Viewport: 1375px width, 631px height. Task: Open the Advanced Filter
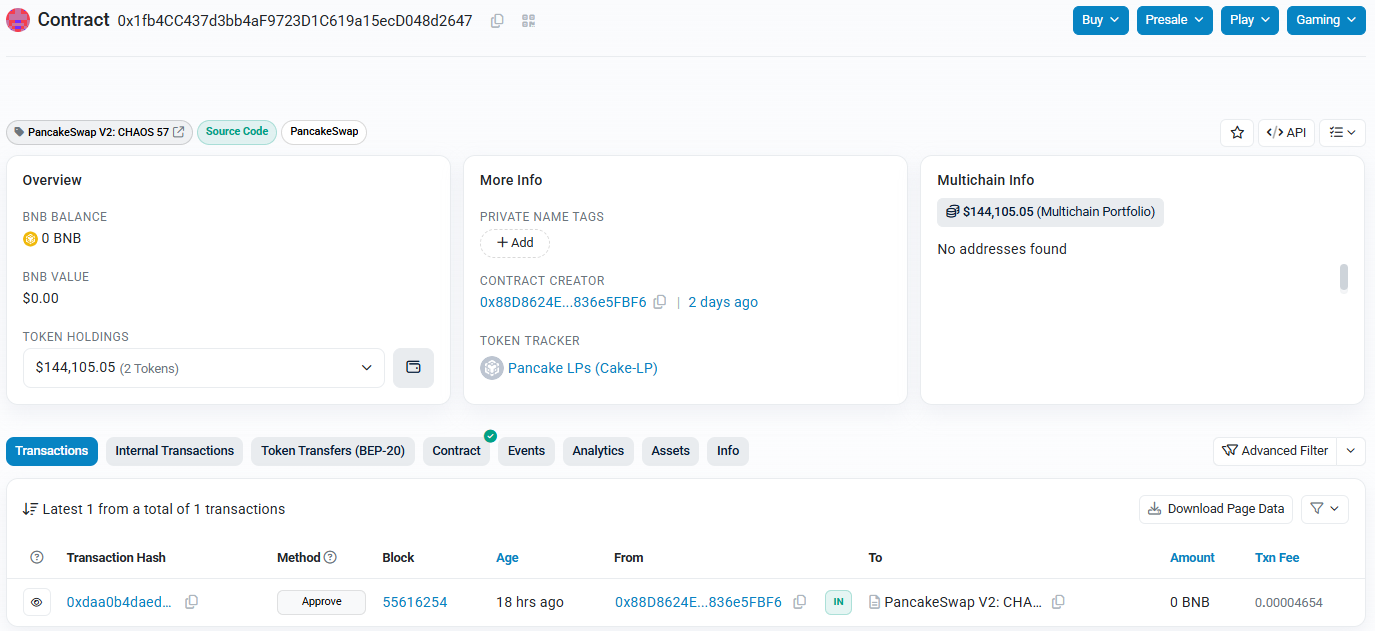point(1275,451)
